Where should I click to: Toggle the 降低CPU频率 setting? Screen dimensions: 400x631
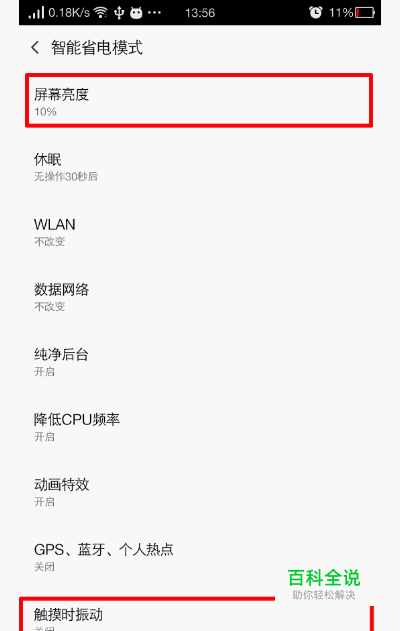pos(200,427)
